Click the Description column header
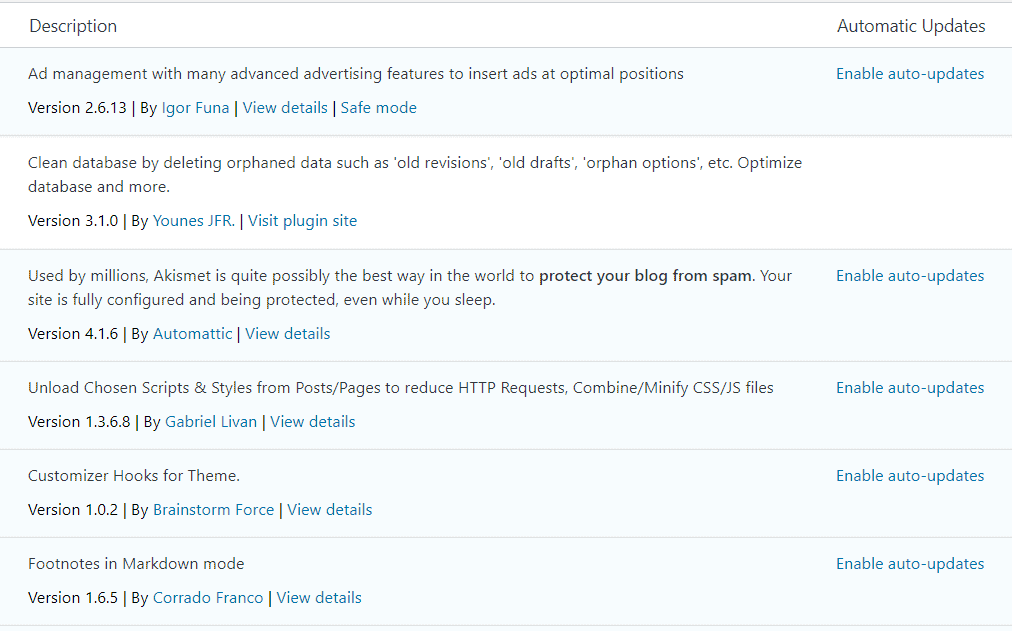The image size is (1012, 631). [x=73, y=26]
